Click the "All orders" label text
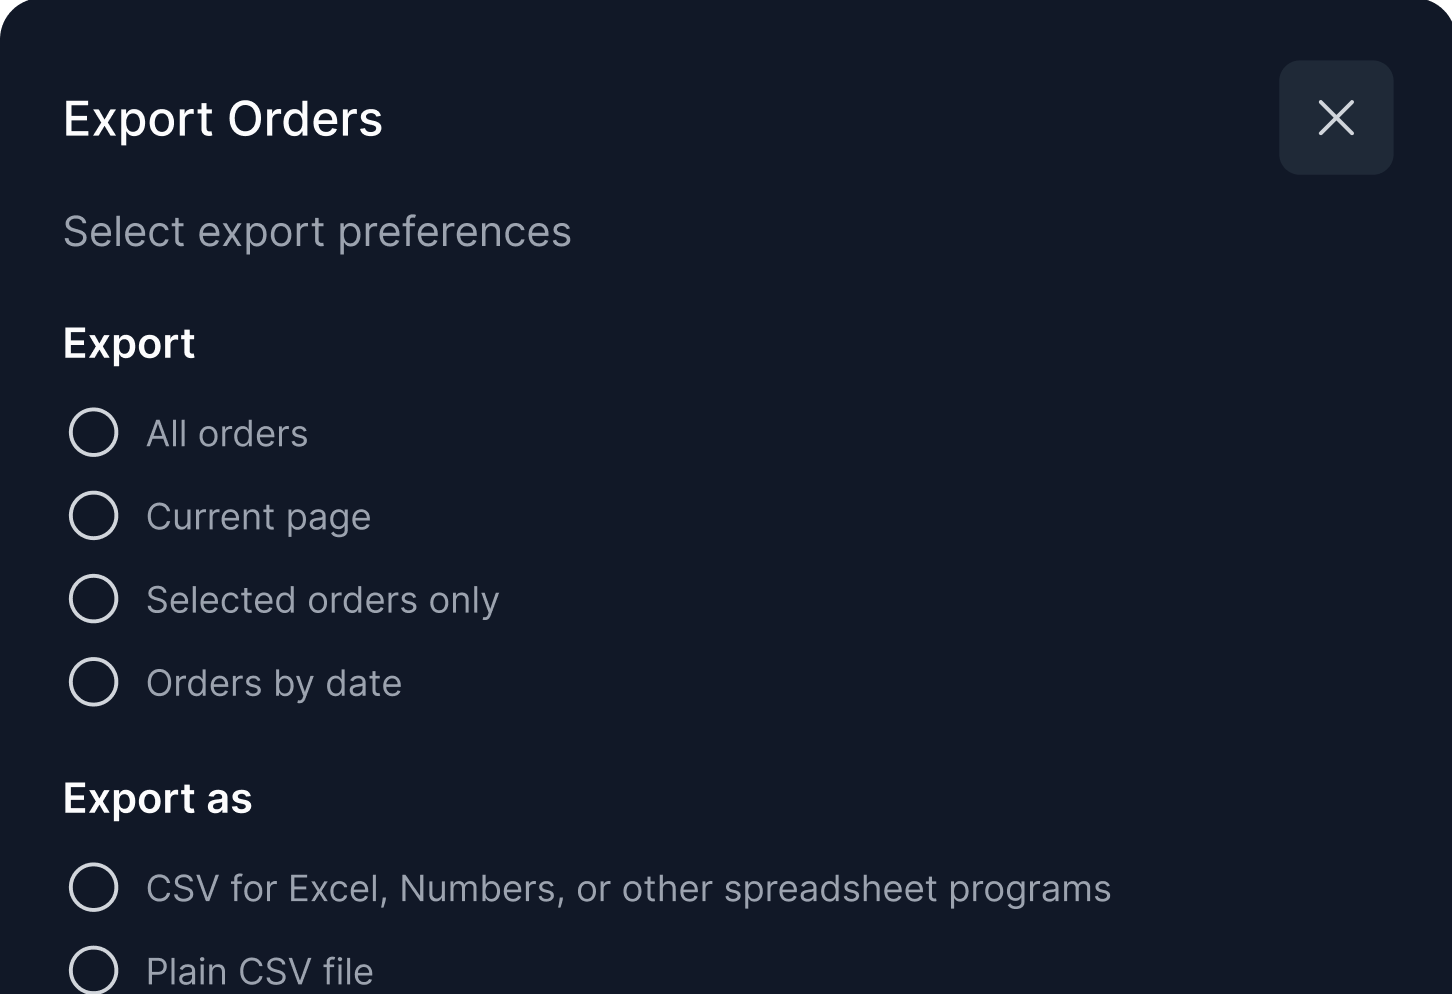 [227, 434]
